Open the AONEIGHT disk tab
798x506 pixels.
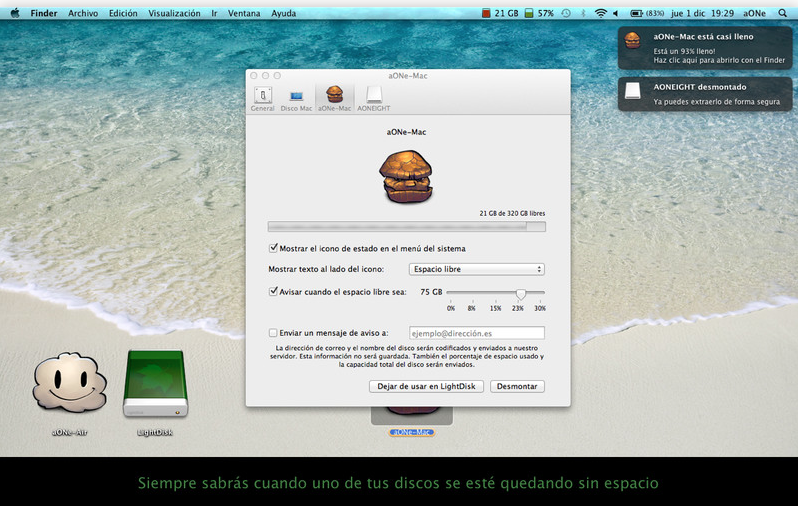point(374,99)
